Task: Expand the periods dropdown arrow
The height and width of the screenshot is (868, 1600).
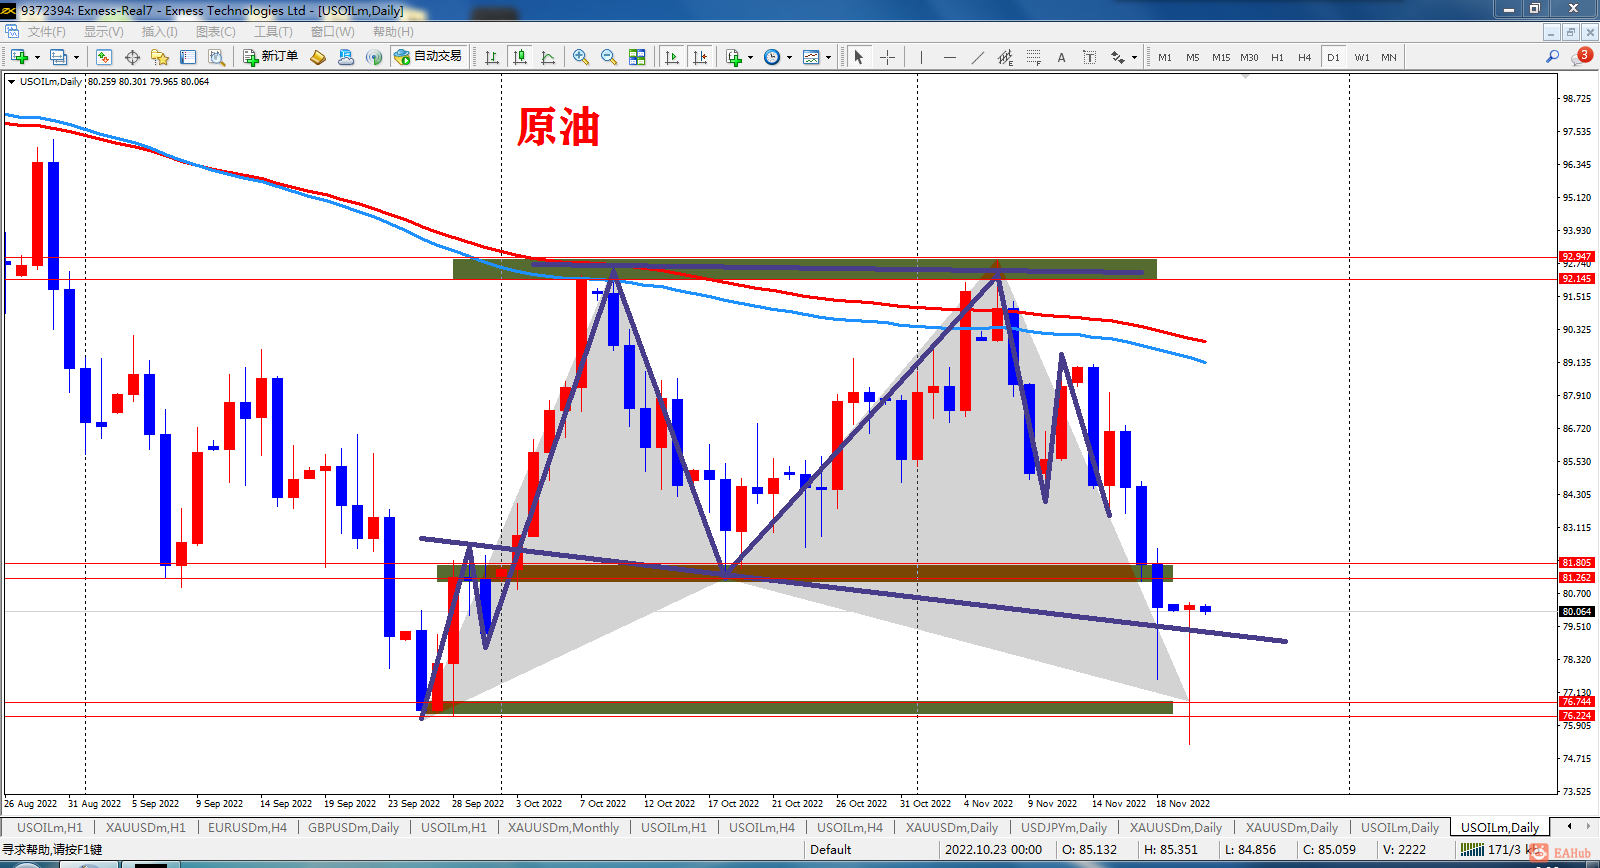Action: pyautogui.click(x=789, y=57)
